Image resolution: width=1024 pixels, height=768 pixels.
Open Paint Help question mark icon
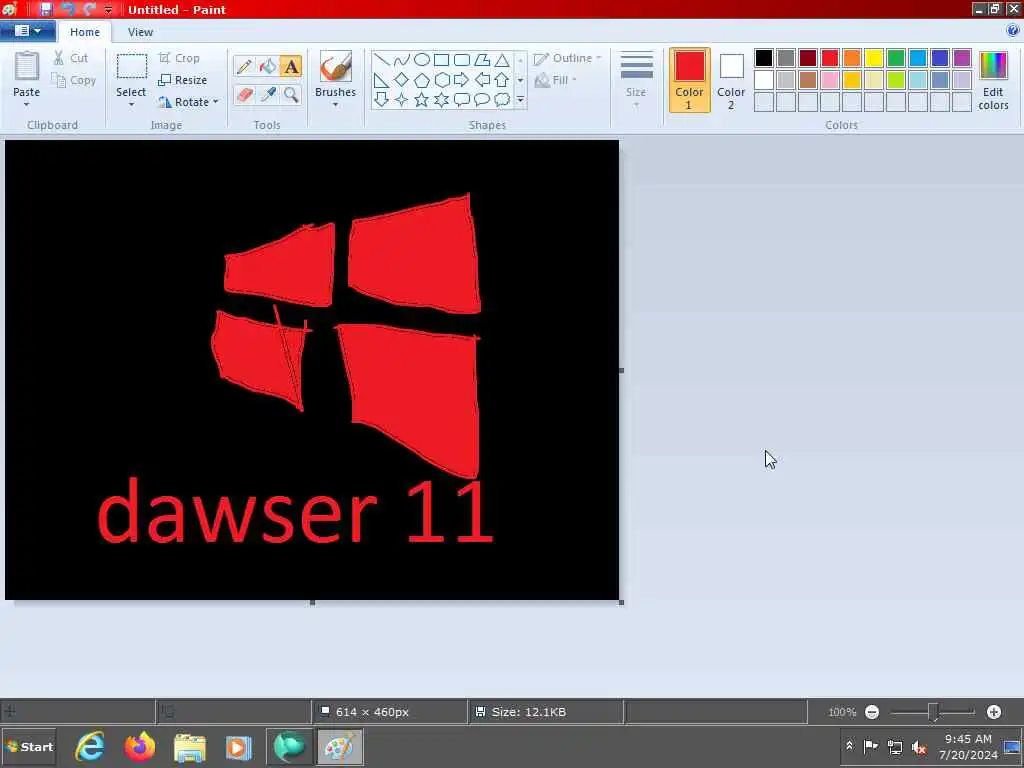pyautogui.click(x=1013, y=31)
